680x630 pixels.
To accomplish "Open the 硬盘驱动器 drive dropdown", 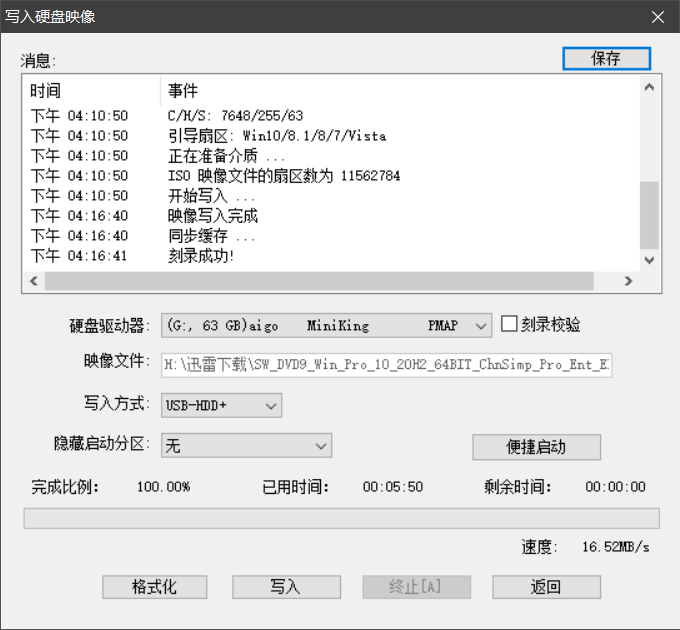I will click(326, 326).
